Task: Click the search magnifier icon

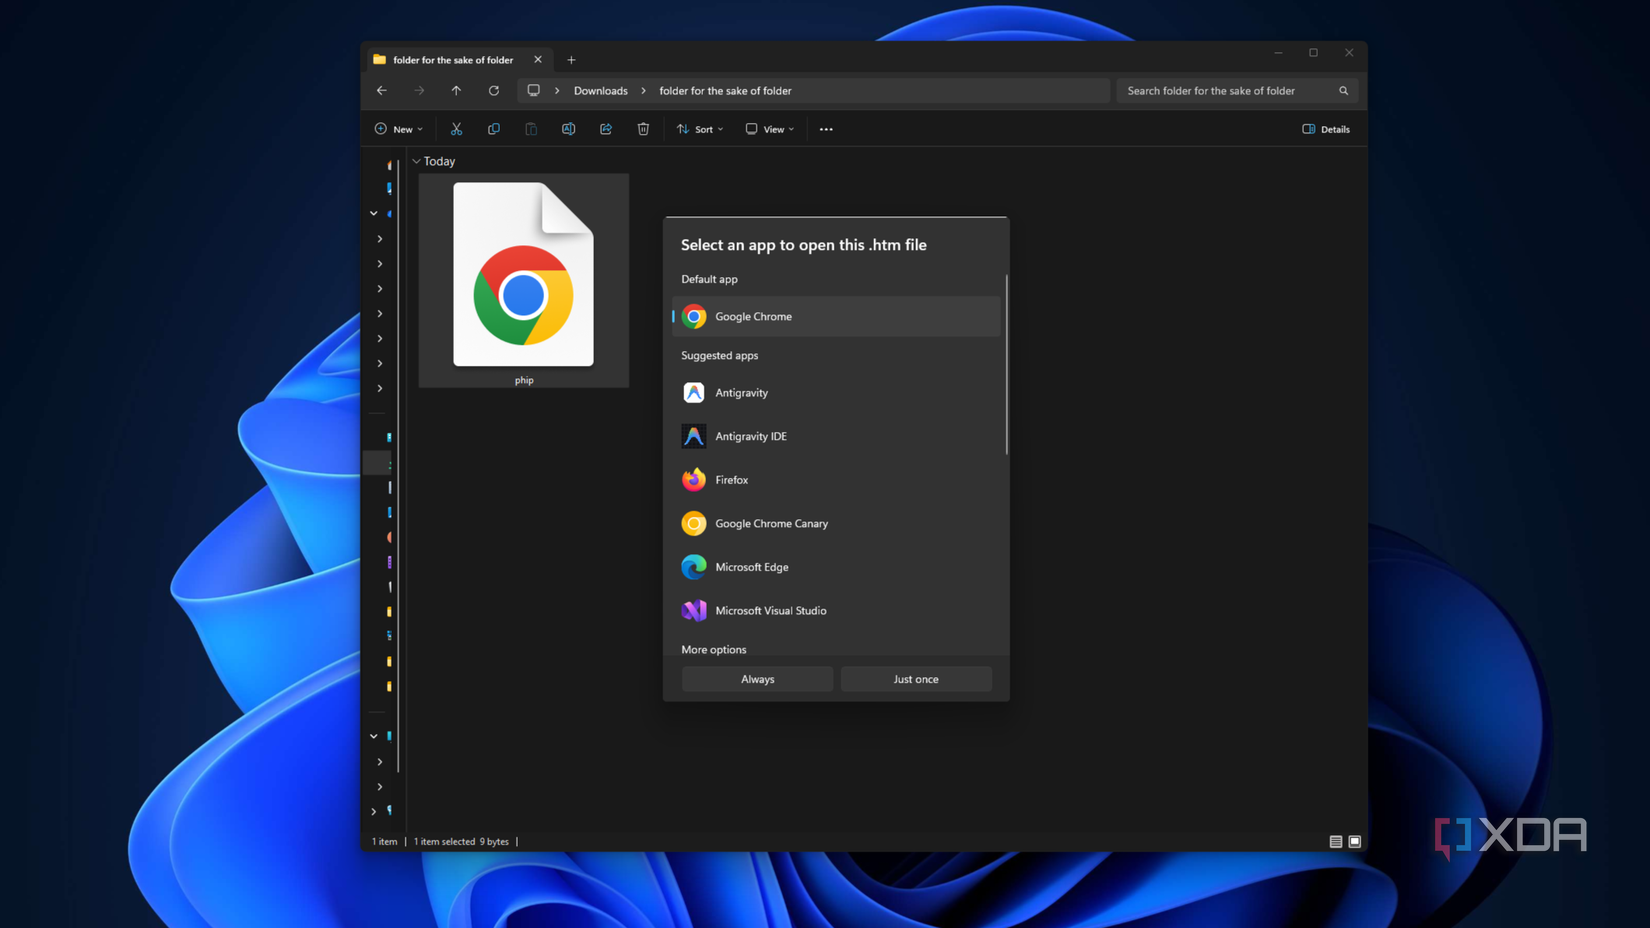Action: coord(1344,91)
